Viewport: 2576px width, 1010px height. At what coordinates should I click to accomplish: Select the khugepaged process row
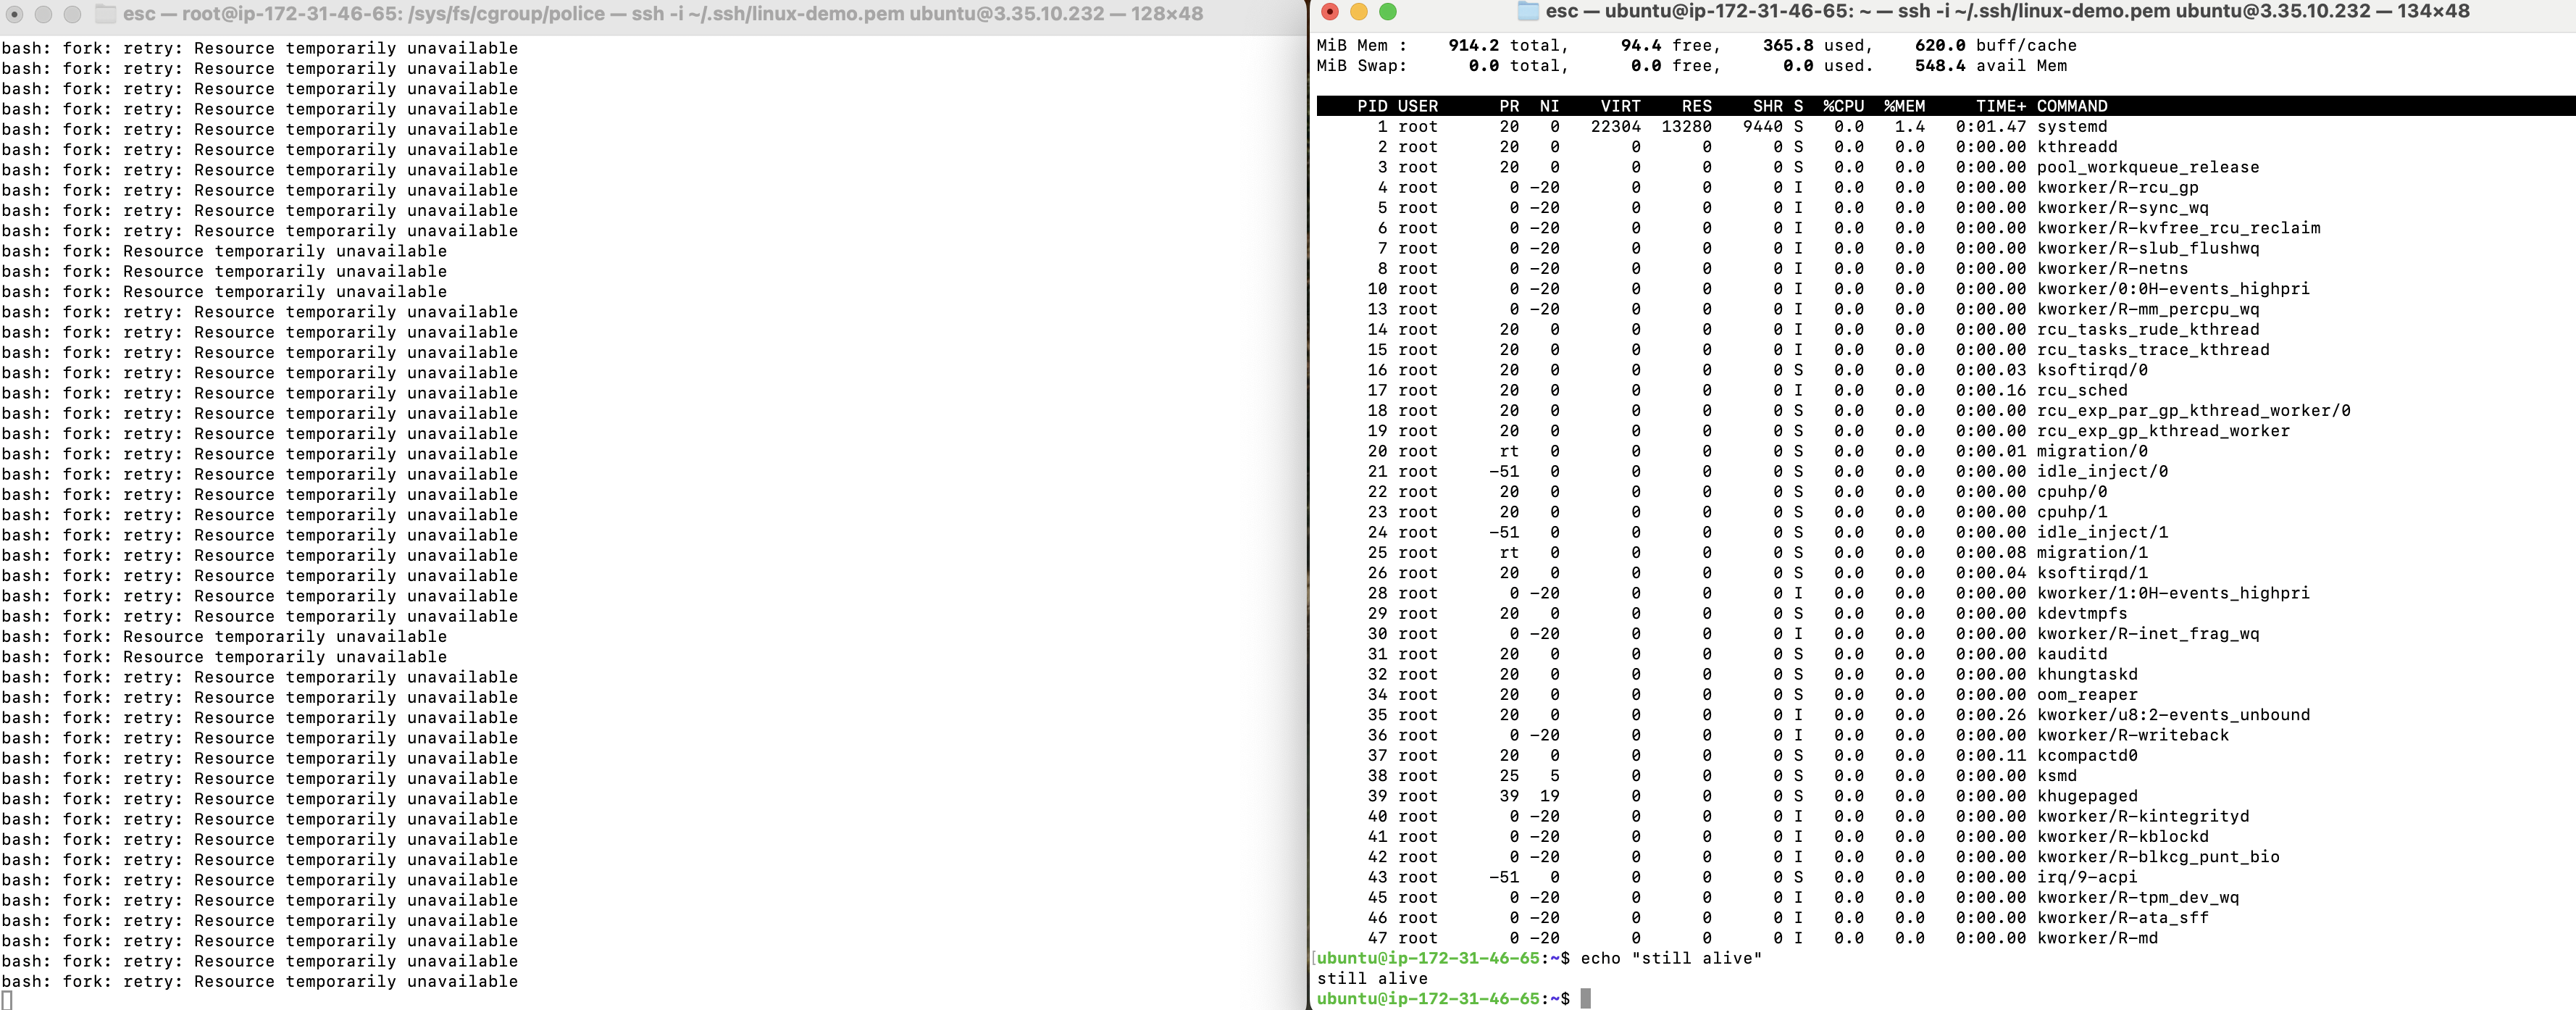coord(2087,796)
